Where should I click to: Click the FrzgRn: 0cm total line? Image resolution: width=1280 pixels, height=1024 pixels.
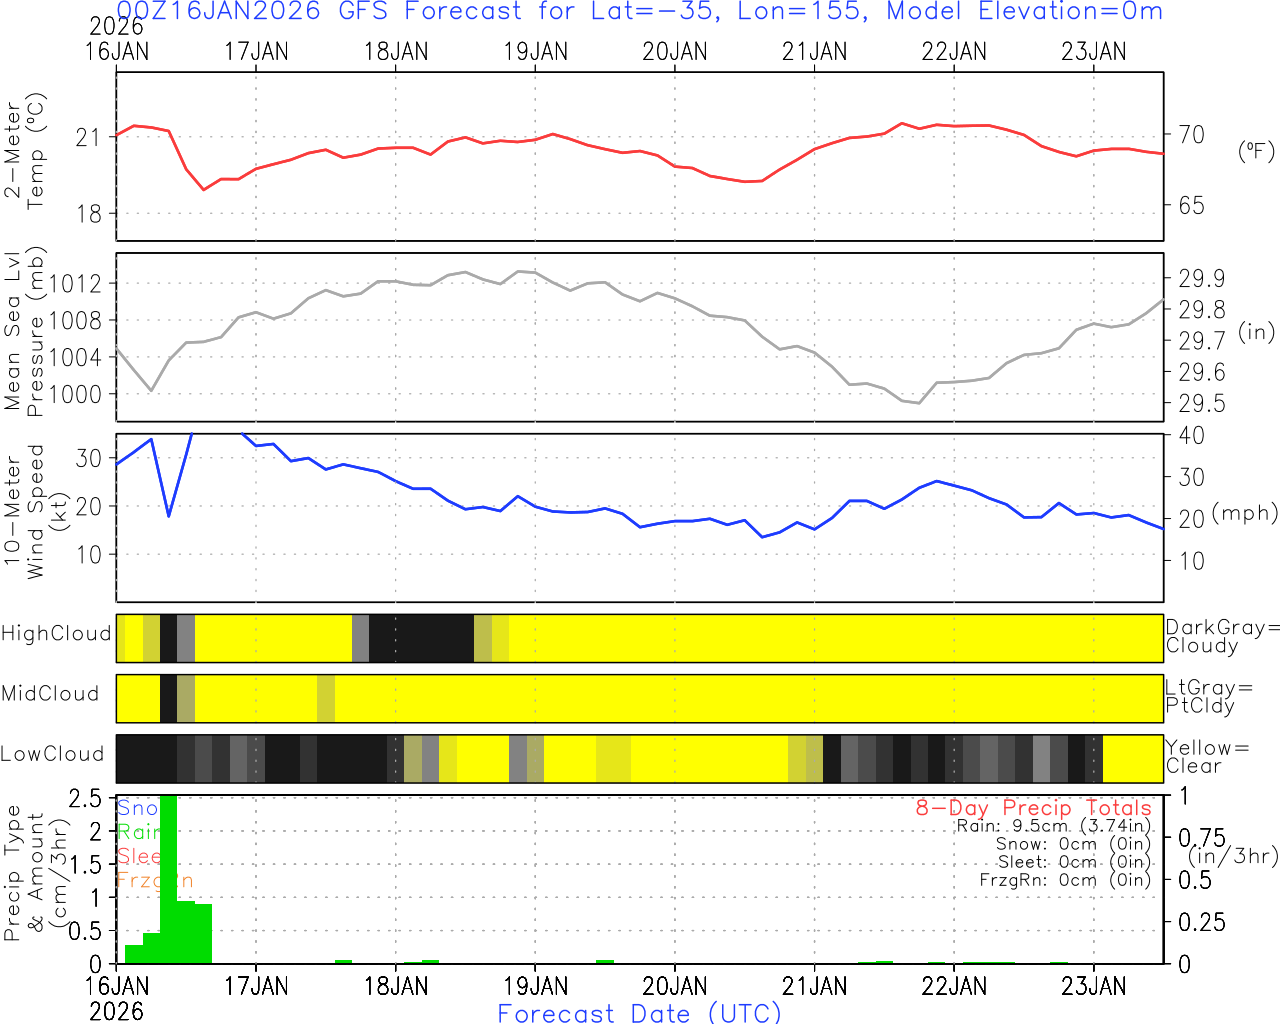(x=1064, y=880)
